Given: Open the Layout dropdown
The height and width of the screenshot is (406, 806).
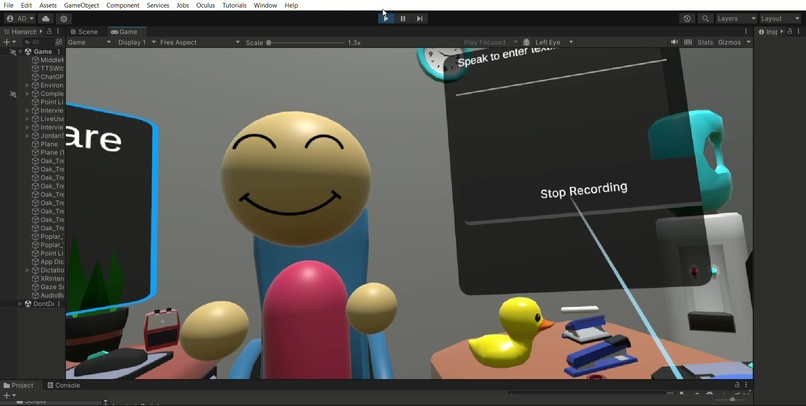Looking at the screenshot, I should click(780, 19).
